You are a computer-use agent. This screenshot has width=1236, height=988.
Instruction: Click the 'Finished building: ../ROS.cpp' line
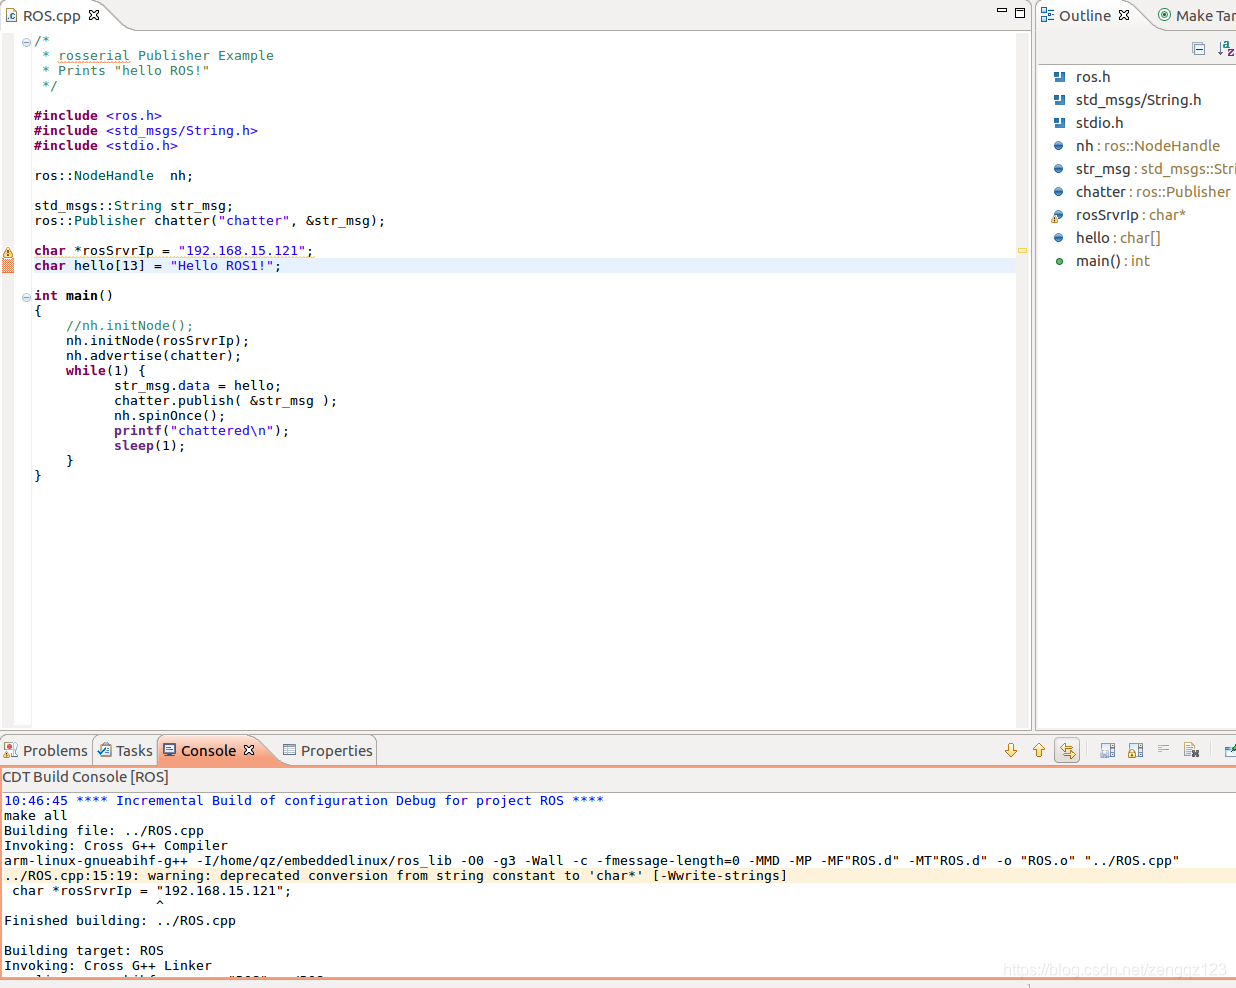pyautogui.click(x=120, y=921)
